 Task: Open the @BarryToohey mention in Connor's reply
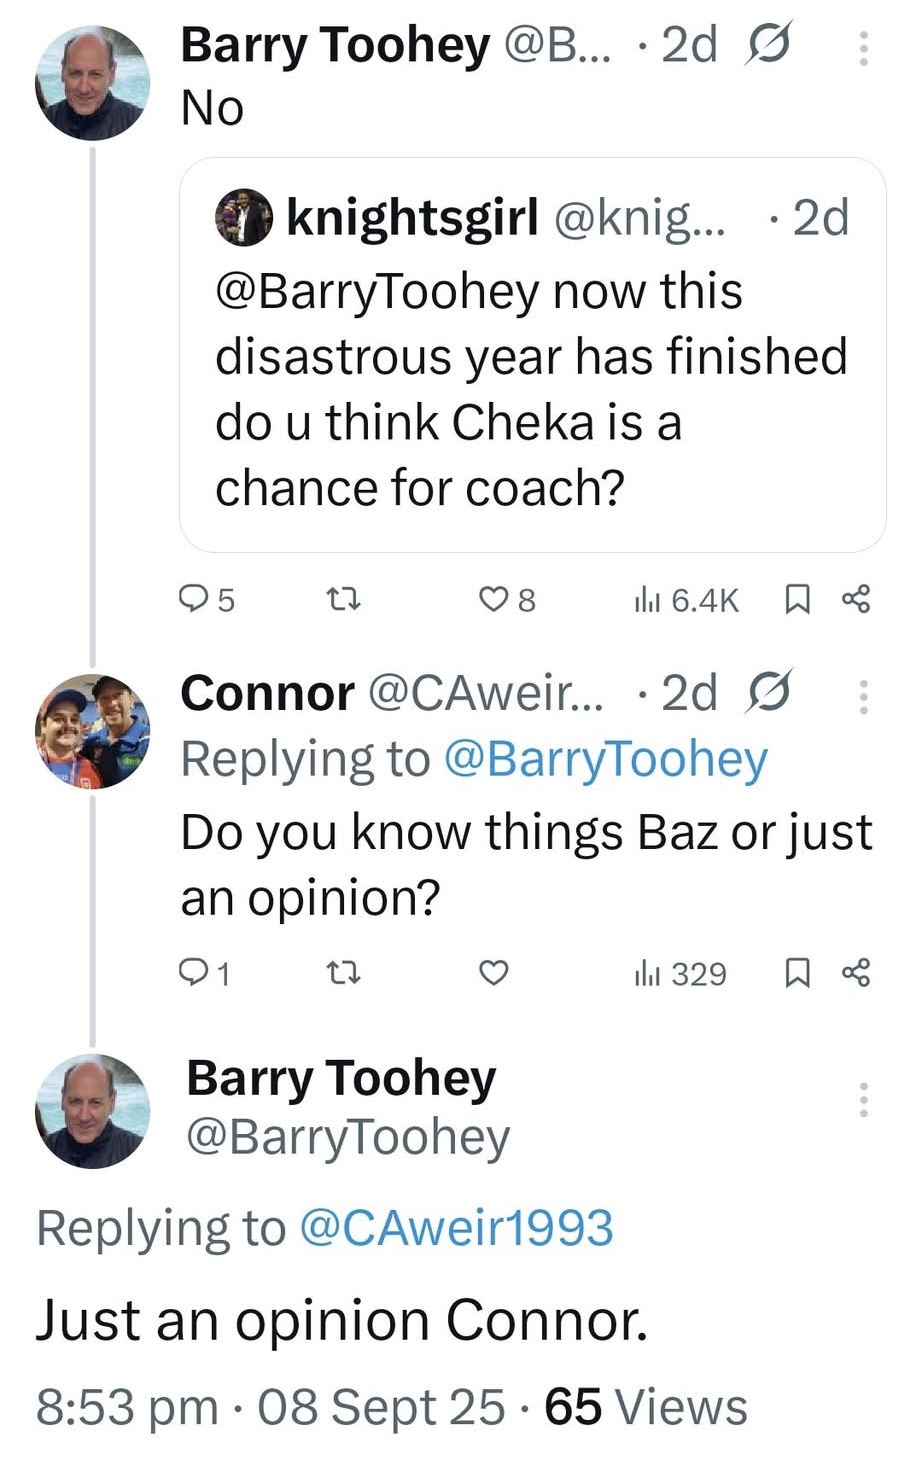pos(604,759)
